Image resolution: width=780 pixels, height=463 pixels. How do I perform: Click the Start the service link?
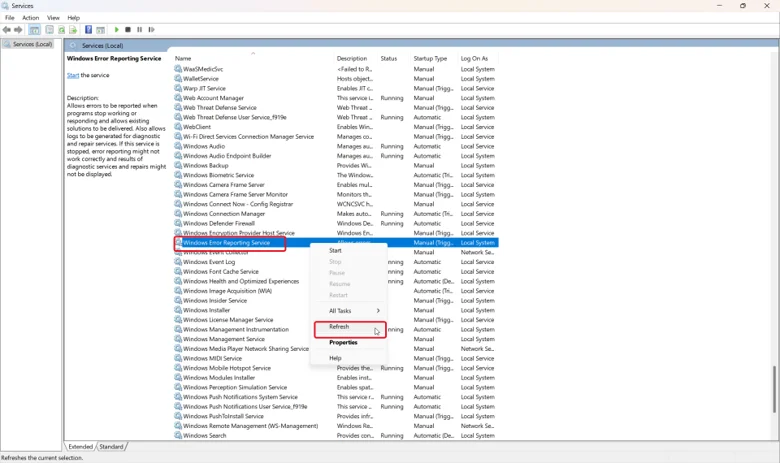(73, 75)
